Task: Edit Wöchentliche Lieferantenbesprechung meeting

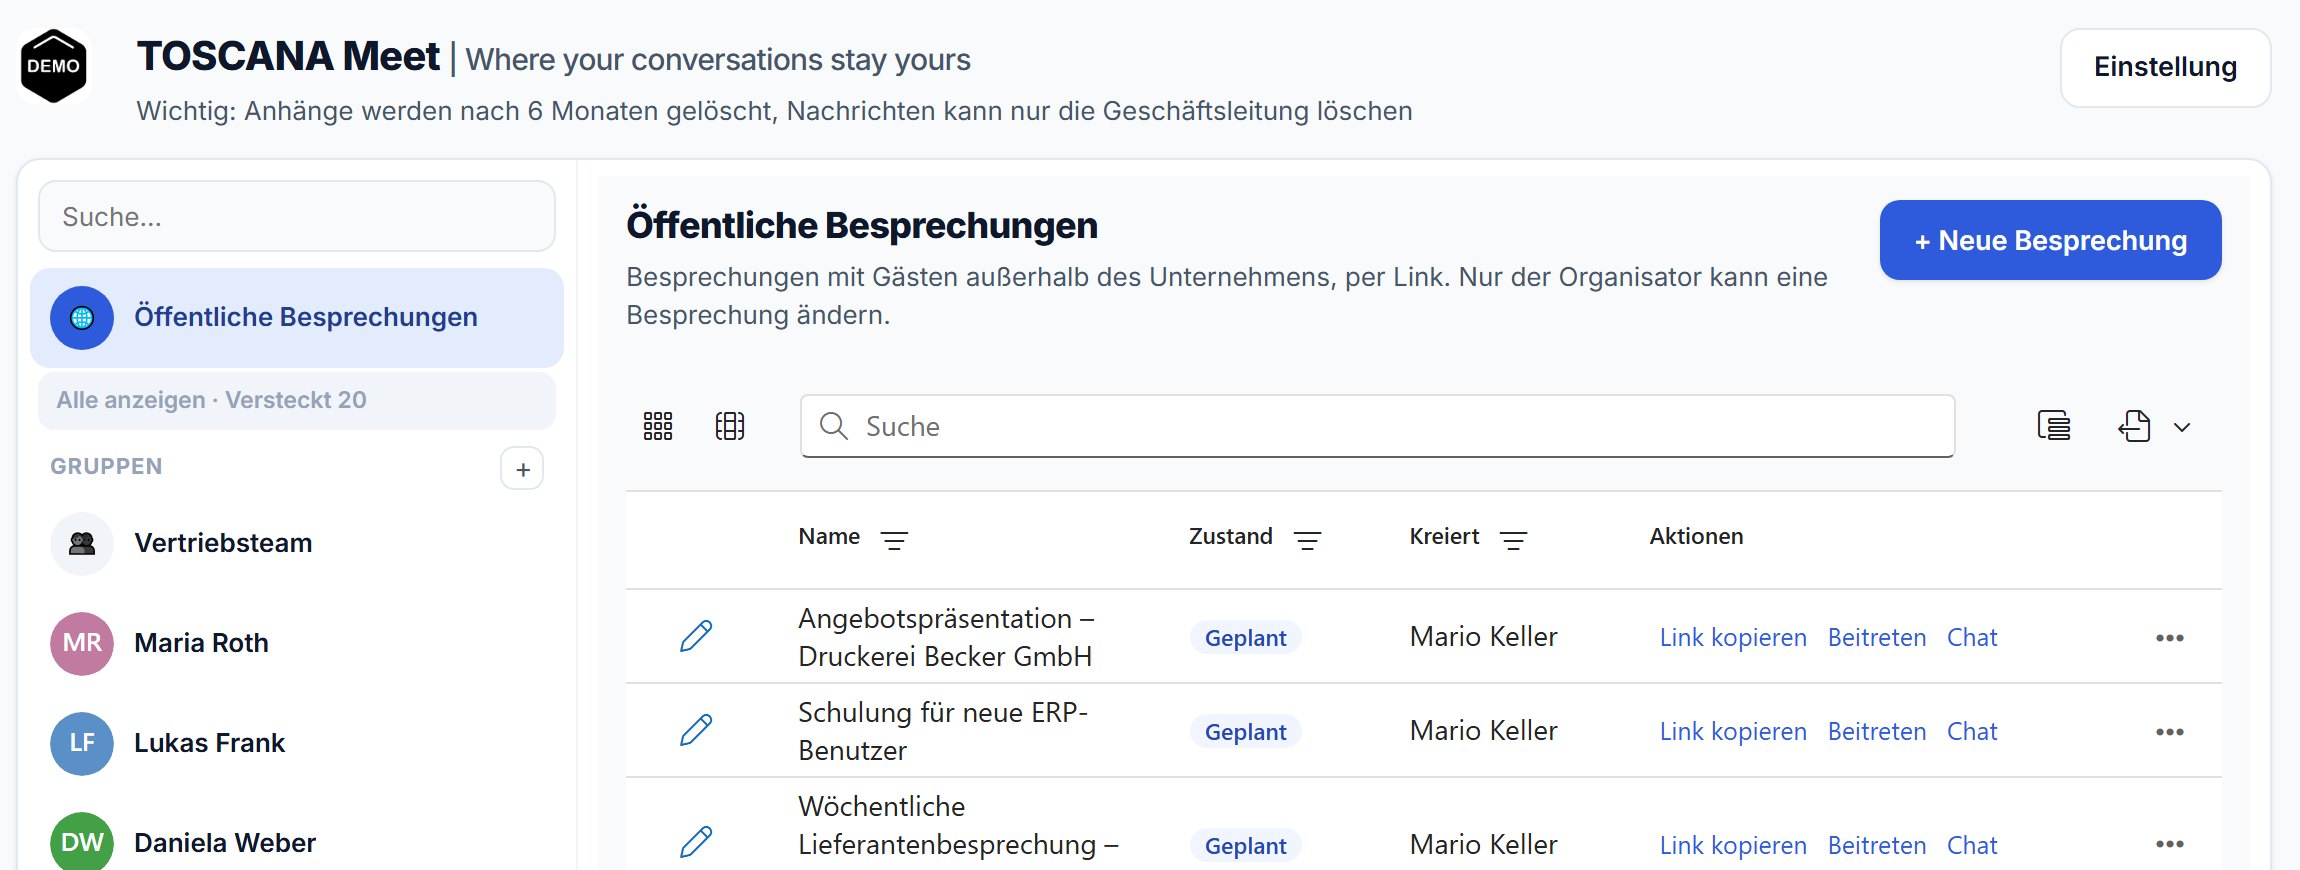Action: [696, 842]
